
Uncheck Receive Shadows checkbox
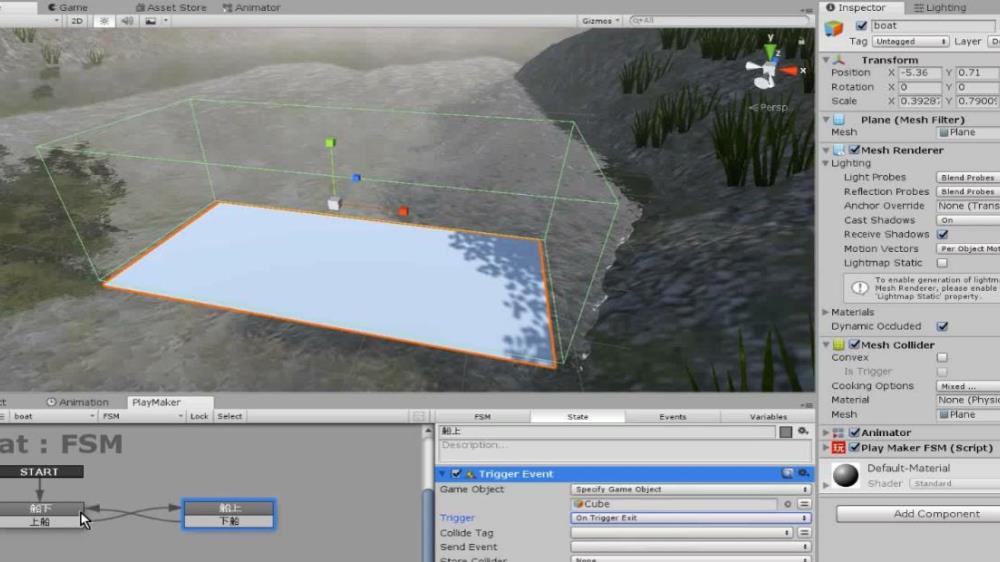click(x=942, y=234)
